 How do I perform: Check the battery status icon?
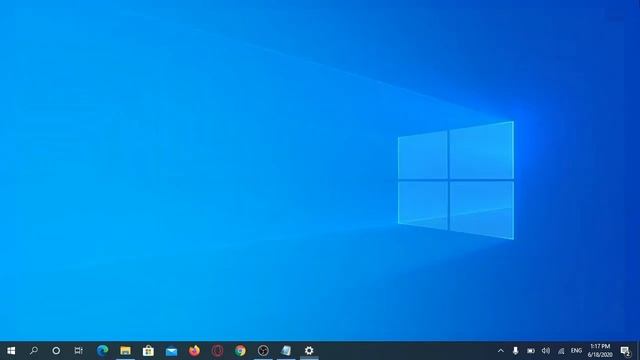coord(531,351)
